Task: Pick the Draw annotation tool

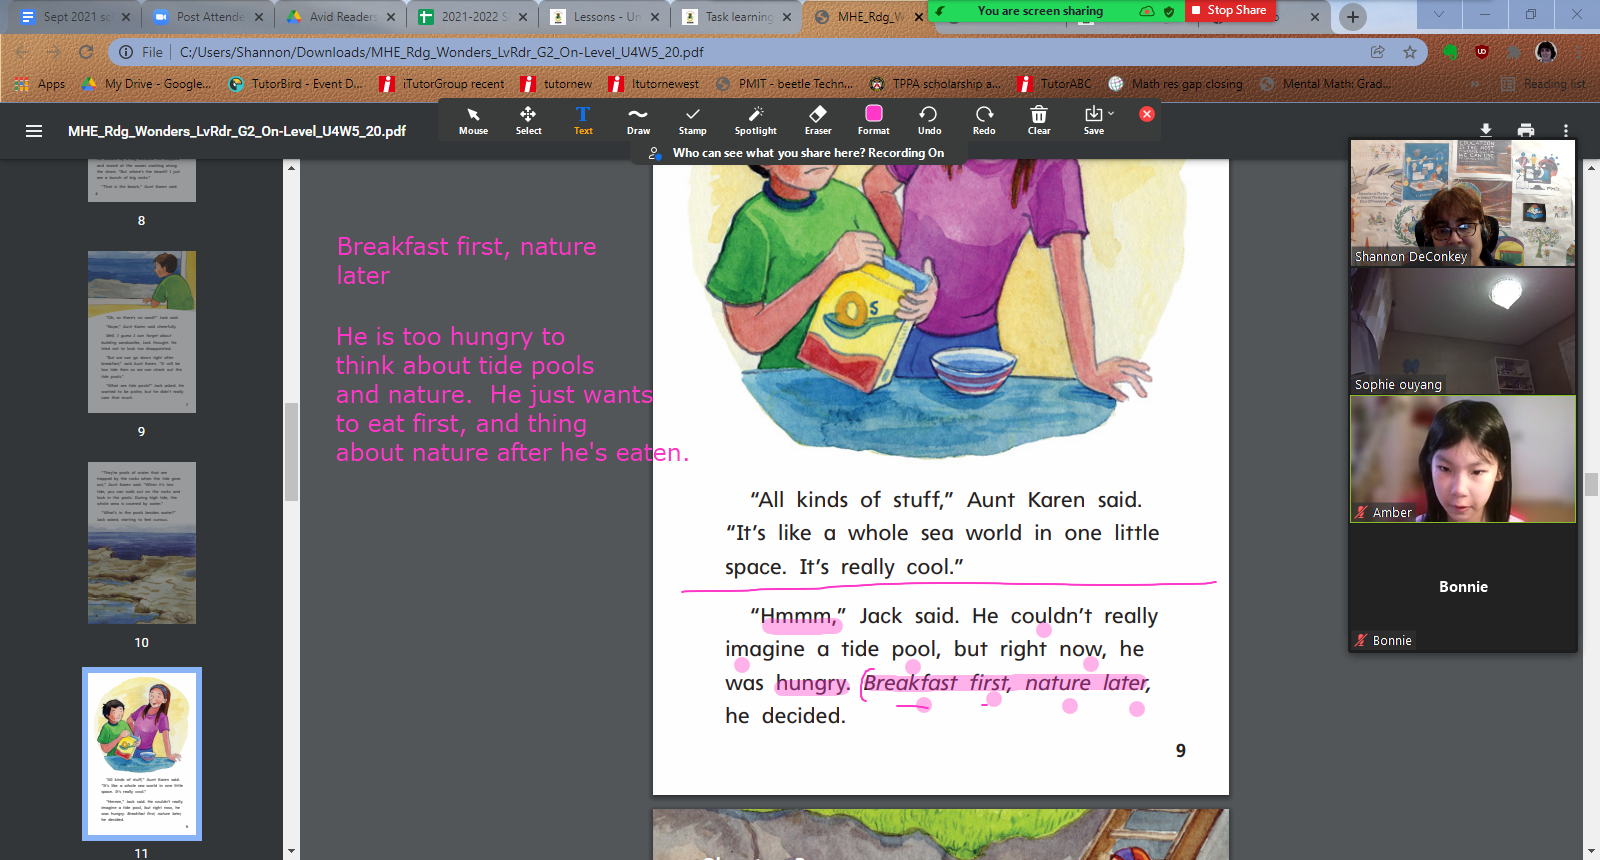Action: [x=638, y=120]
